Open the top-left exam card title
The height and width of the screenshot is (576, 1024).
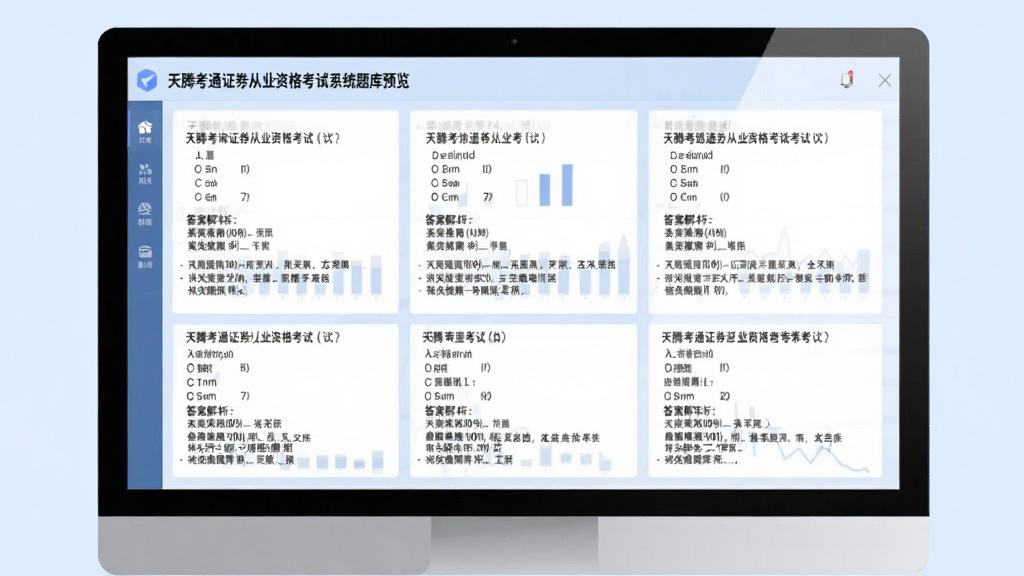(263, 138)
